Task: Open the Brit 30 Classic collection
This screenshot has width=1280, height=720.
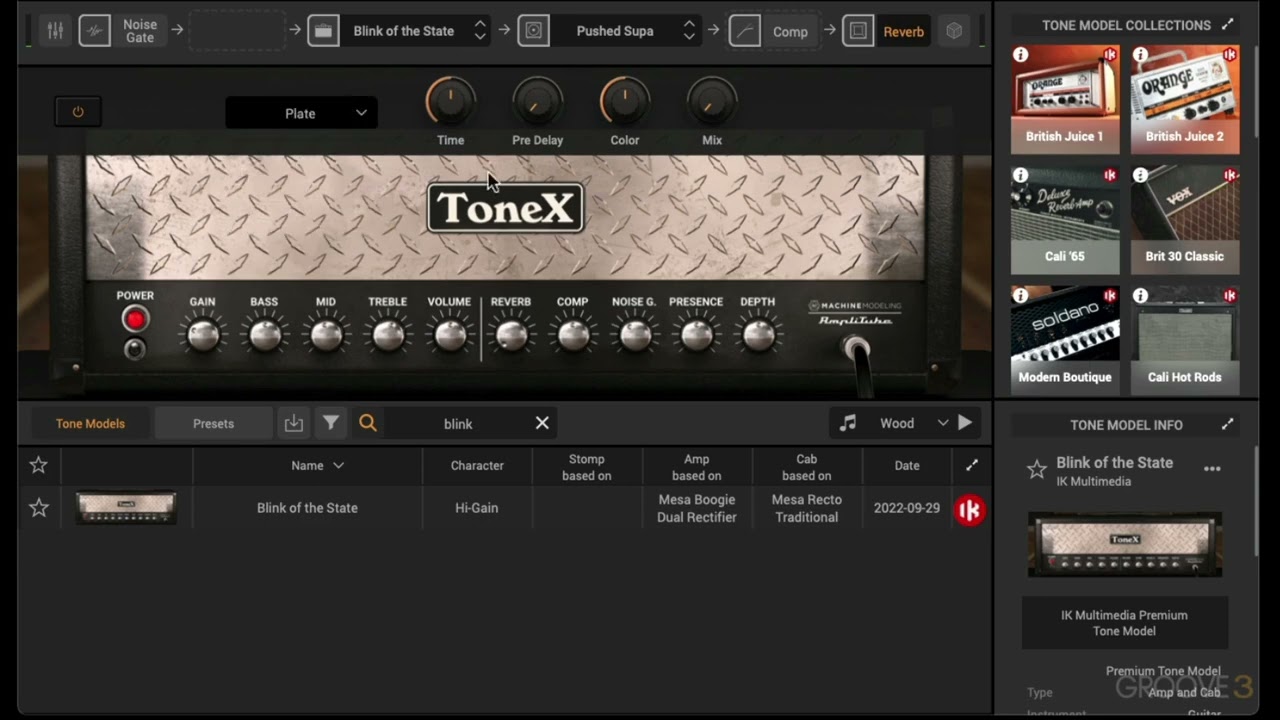Action: (x=1185, y=220)
